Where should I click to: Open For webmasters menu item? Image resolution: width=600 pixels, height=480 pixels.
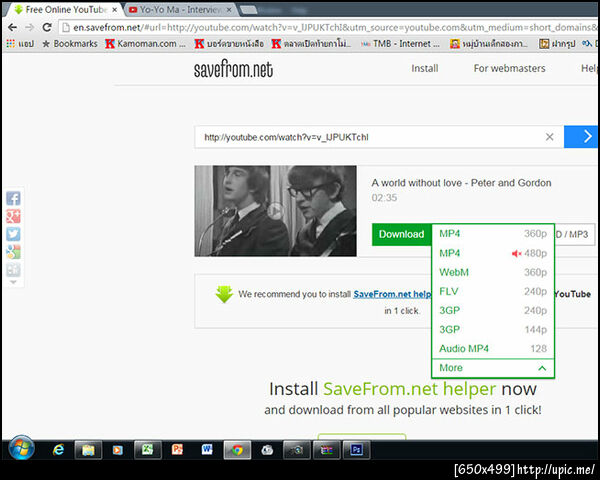509,68
